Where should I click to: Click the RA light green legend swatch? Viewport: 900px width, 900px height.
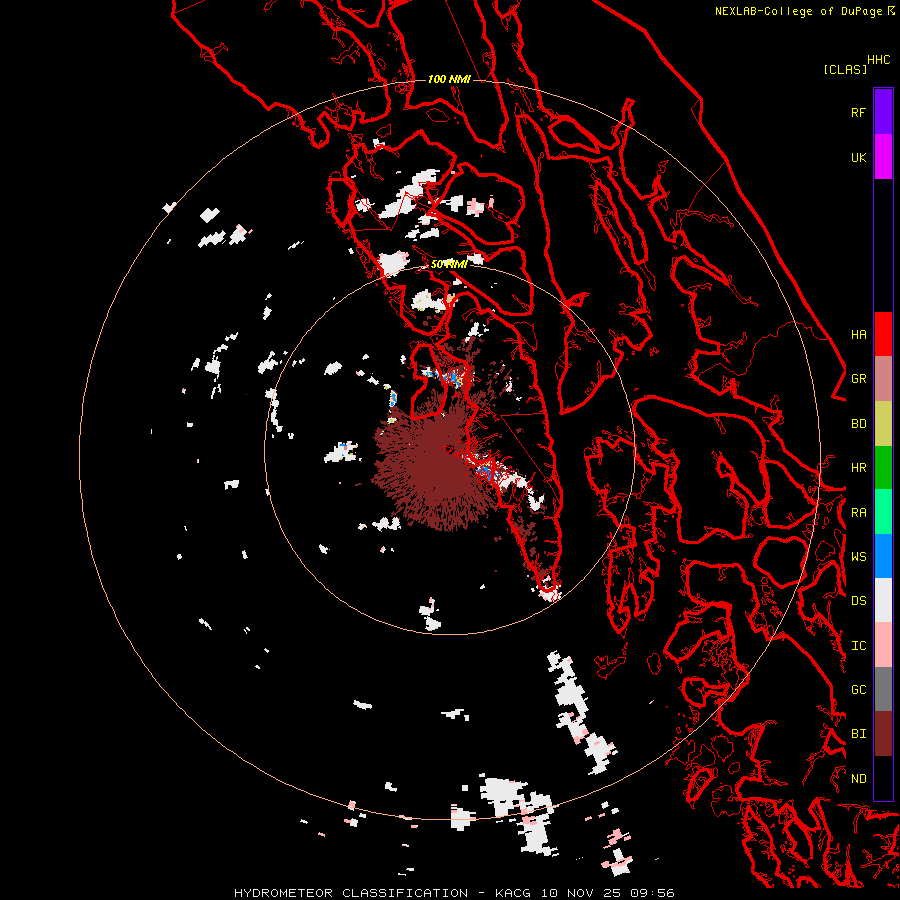[883, 512]
